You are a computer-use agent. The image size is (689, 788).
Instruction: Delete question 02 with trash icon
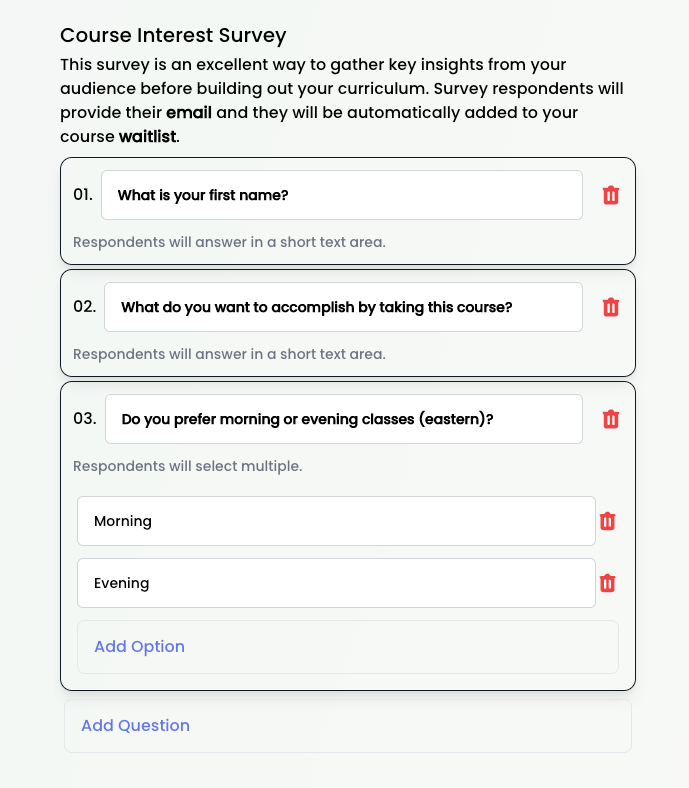point(611,307)
